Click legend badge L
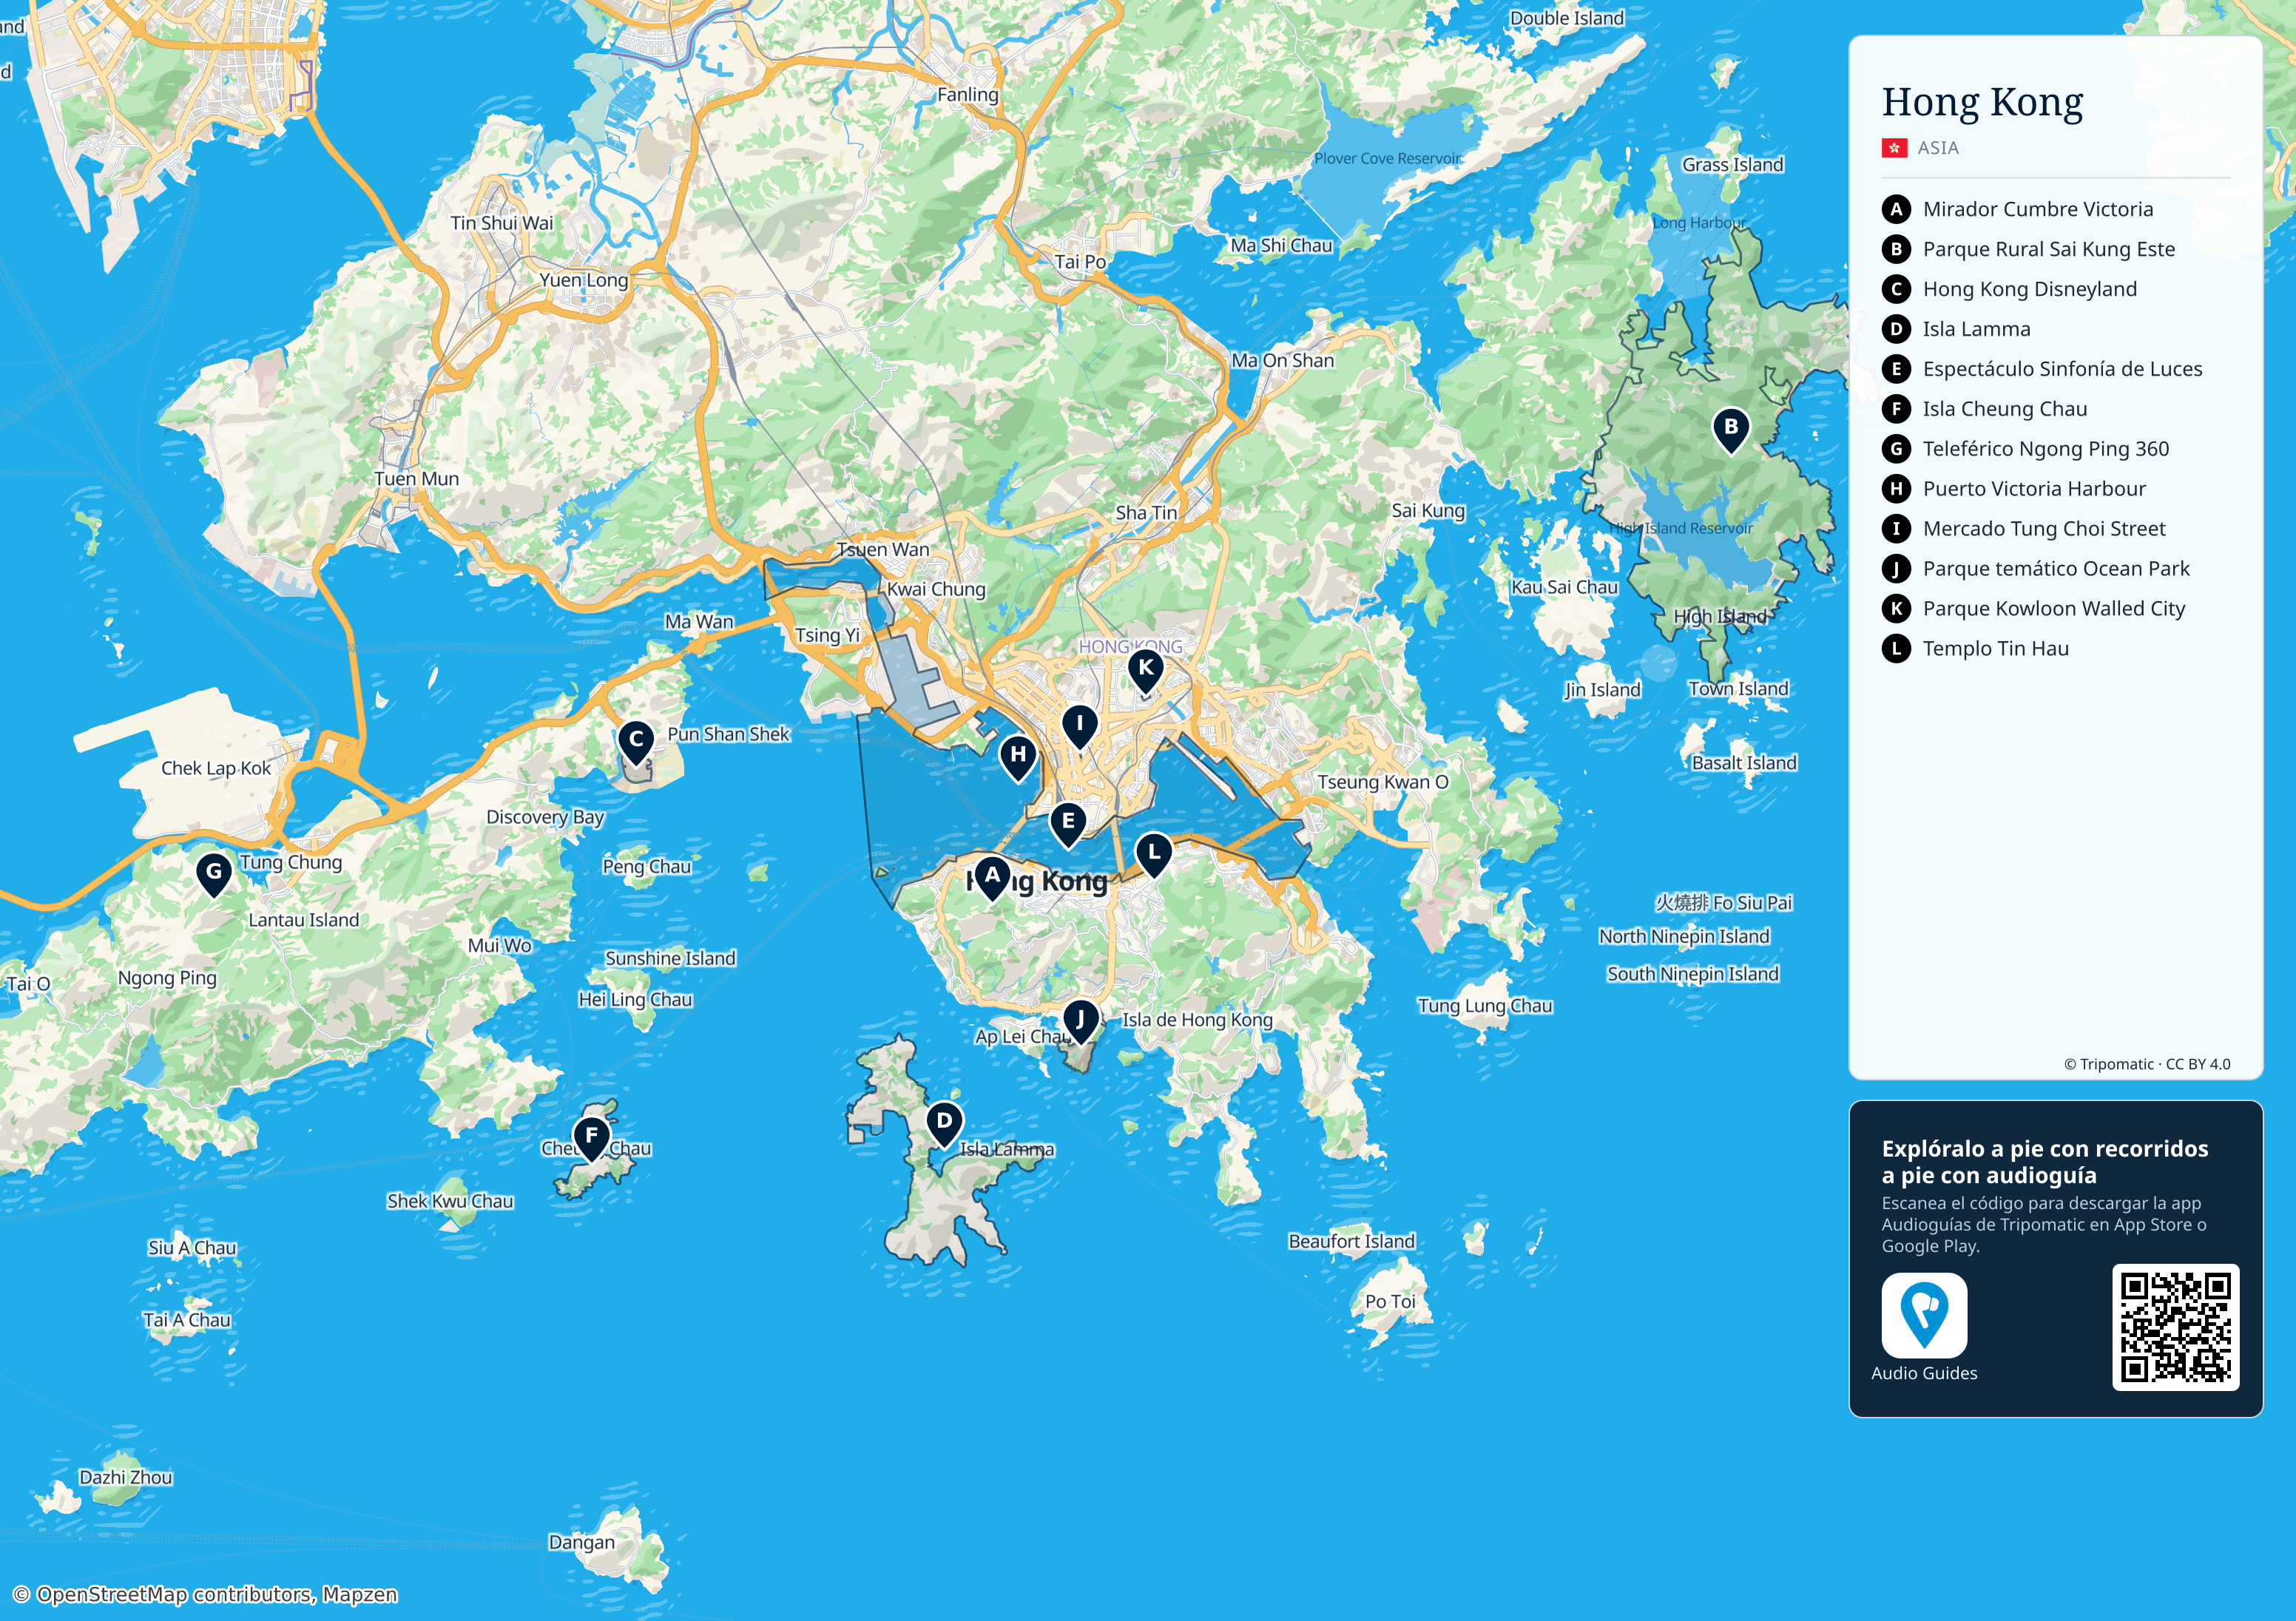 (x=1896, y=649)
